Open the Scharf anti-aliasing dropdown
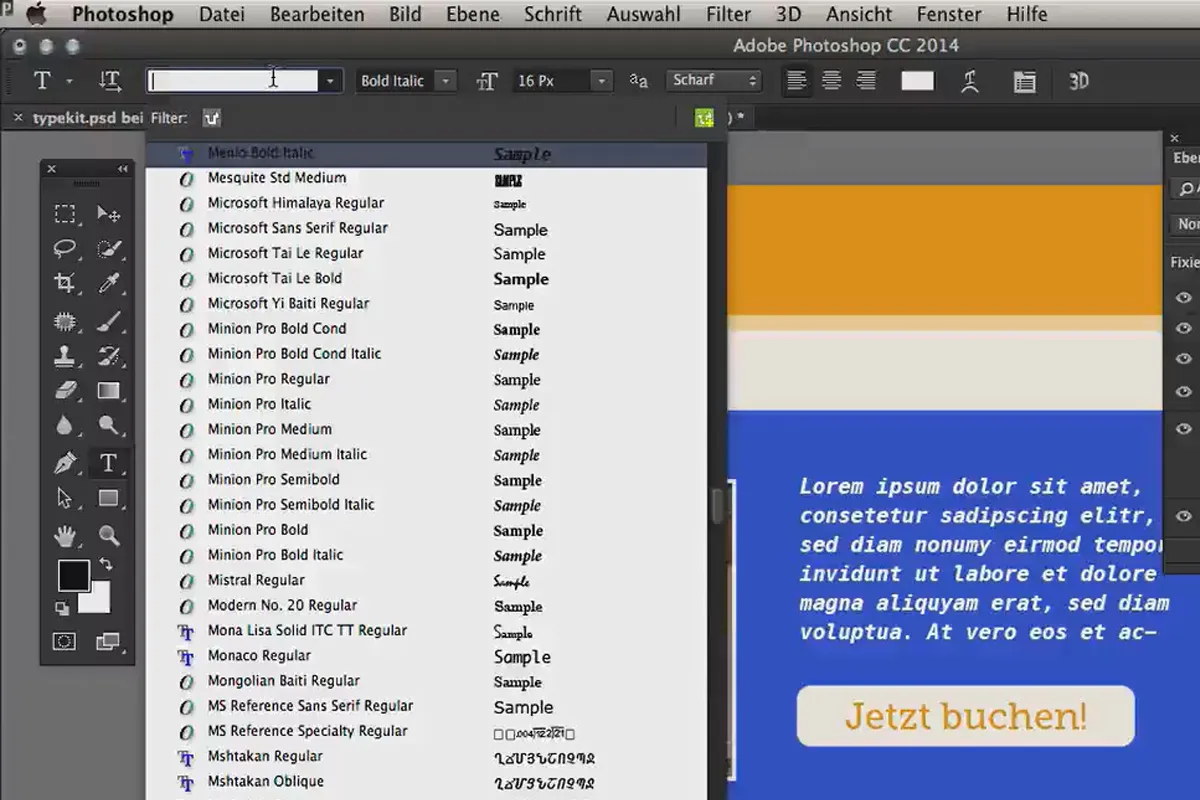1200x800 pixels. 713,81
